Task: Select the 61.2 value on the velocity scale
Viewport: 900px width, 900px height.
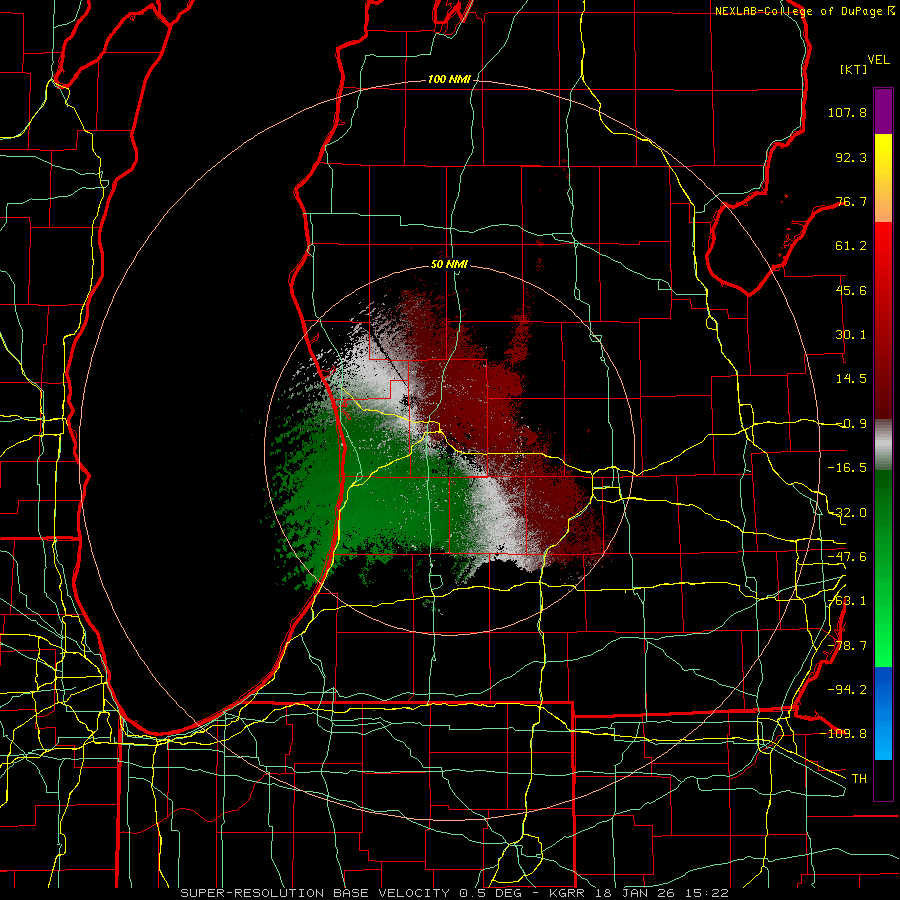Action: [x=851, y=246]
